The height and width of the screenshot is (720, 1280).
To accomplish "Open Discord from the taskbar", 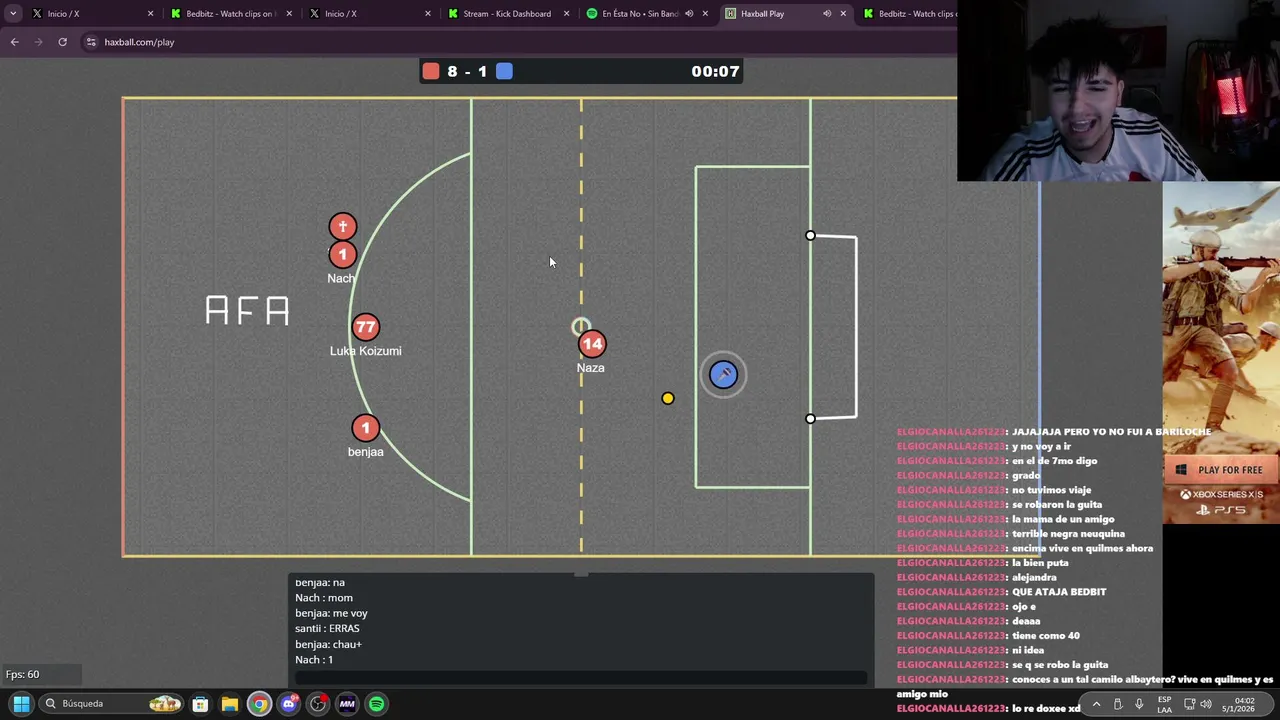I will tap(288, 704).
